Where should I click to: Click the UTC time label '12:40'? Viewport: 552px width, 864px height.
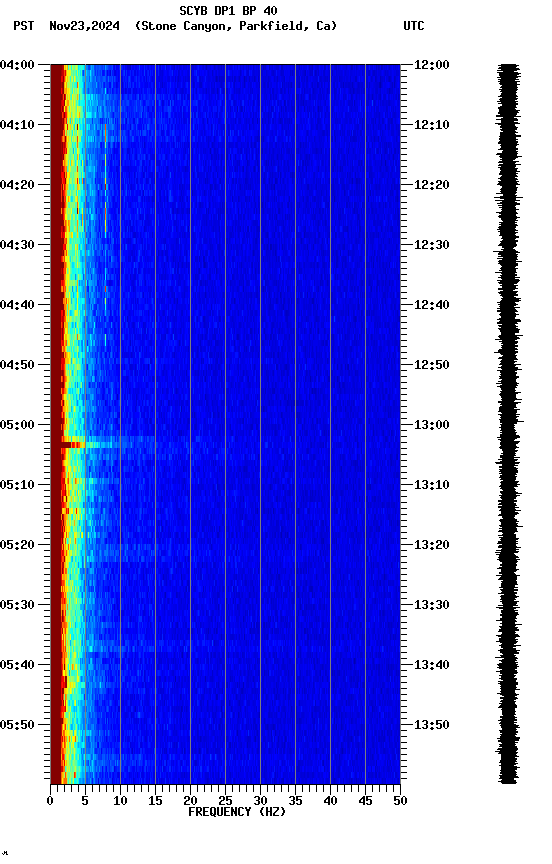pos(432,305)
